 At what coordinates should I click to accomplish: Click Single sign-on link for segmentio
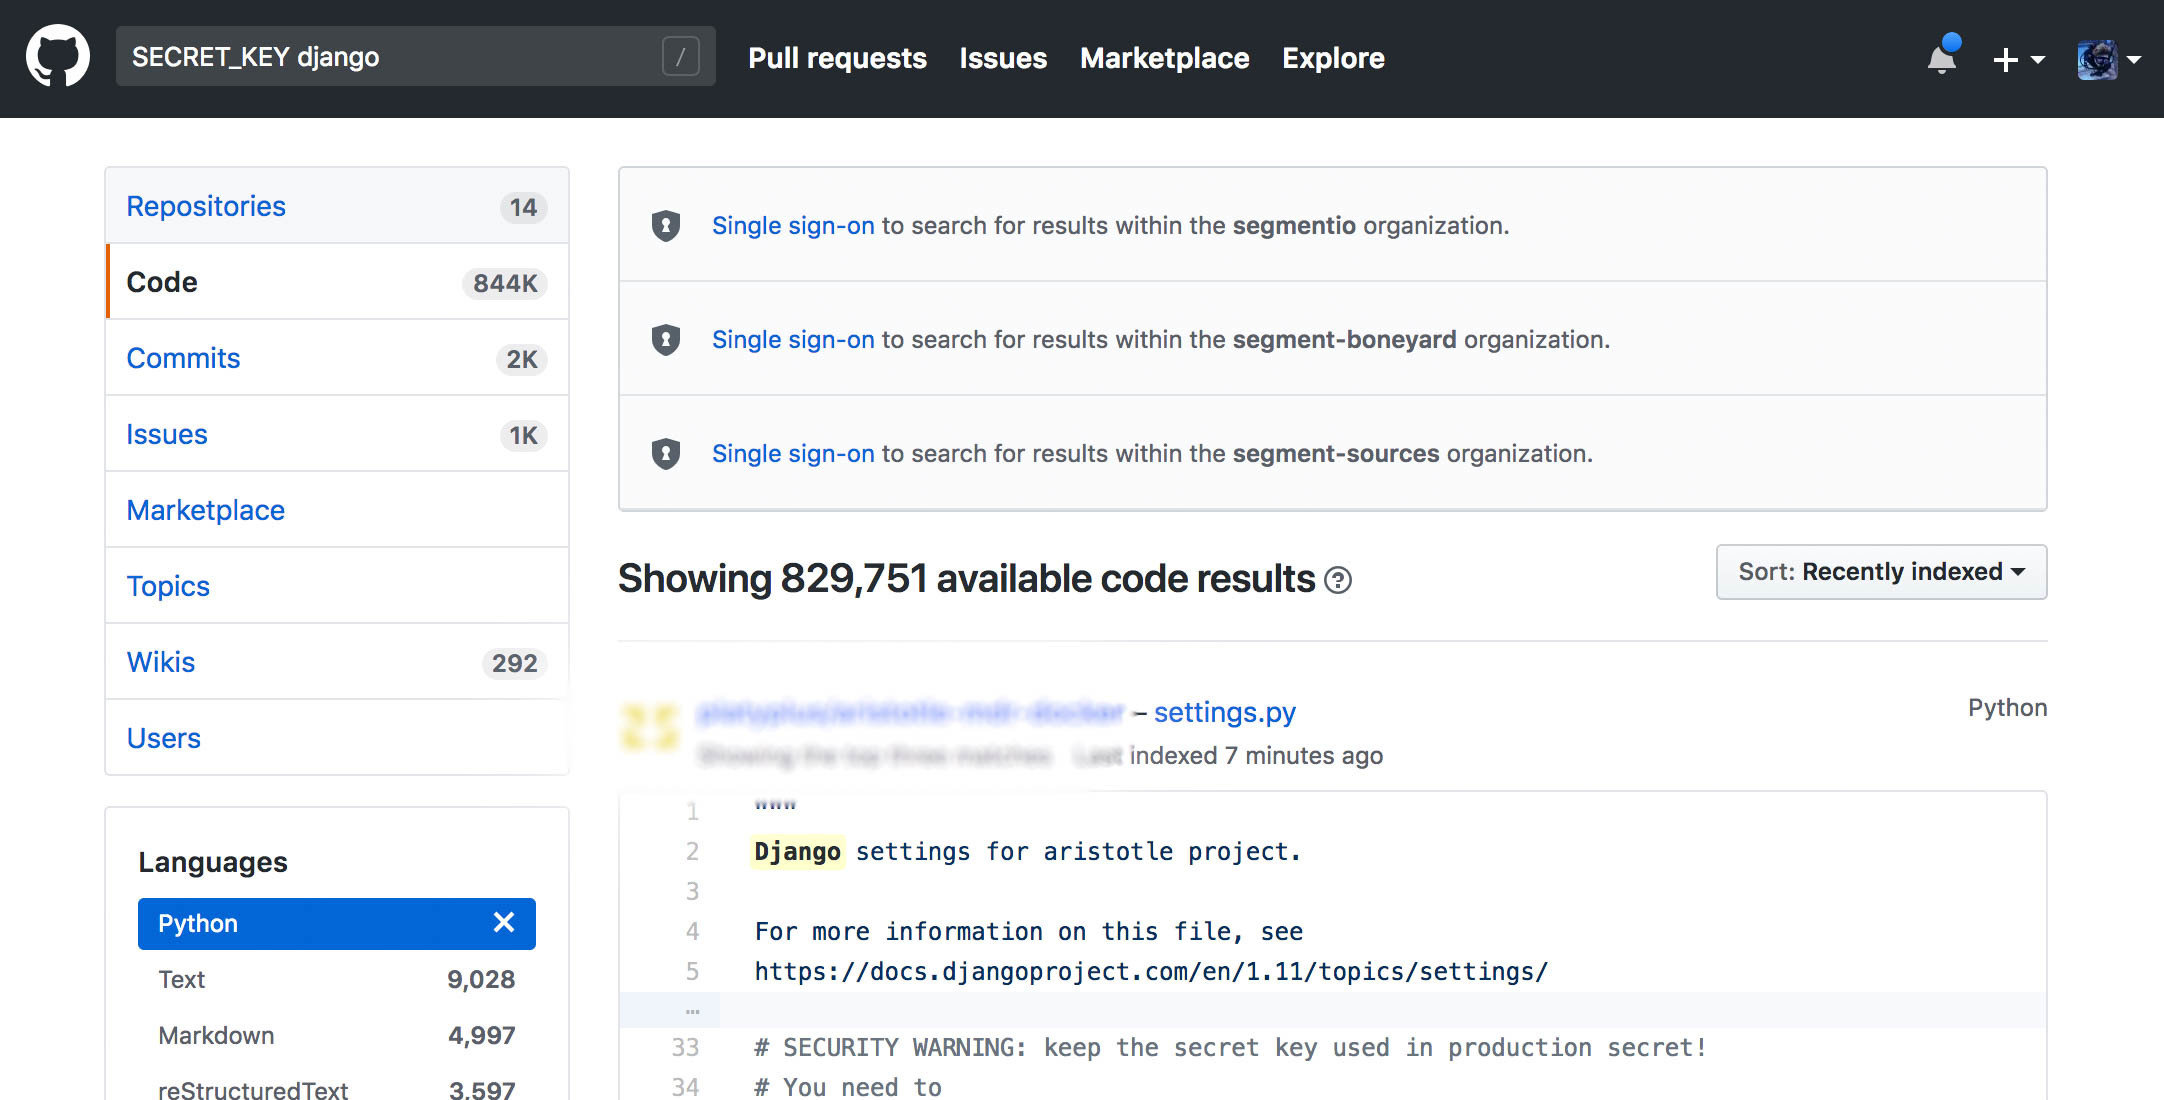coord(793,226)
